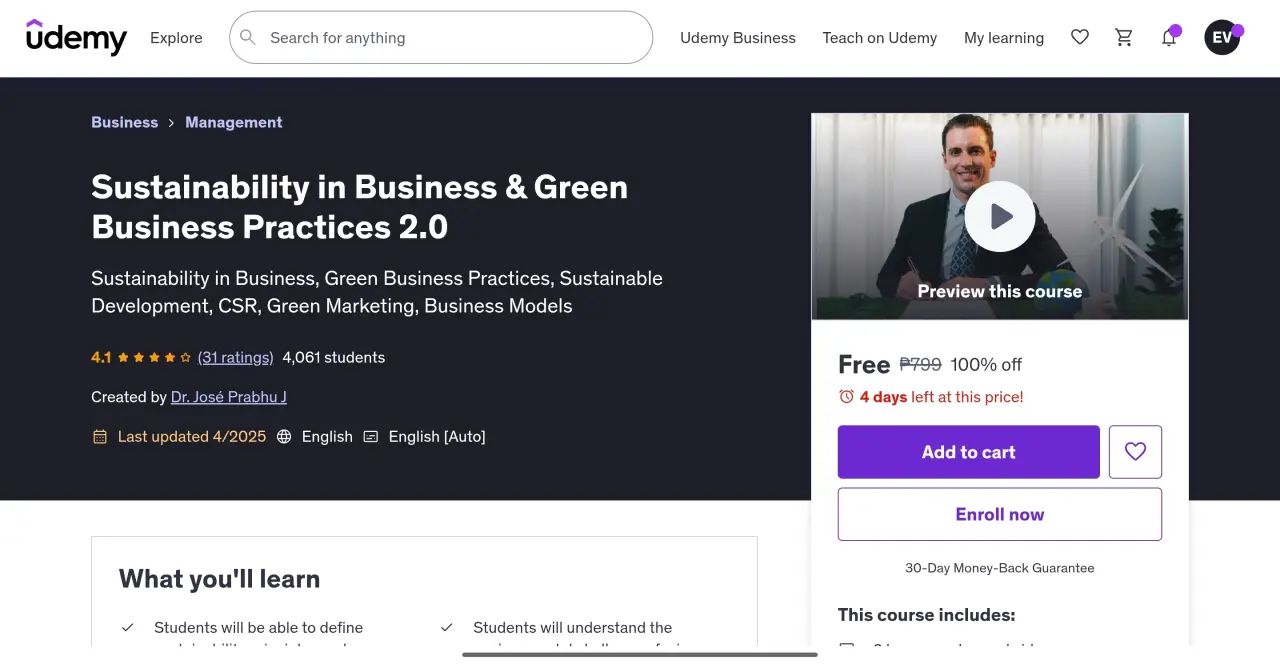Click first checkmark in What you'll learn
The width and height of the screenshot is (1280, 664).
point(128,628)
